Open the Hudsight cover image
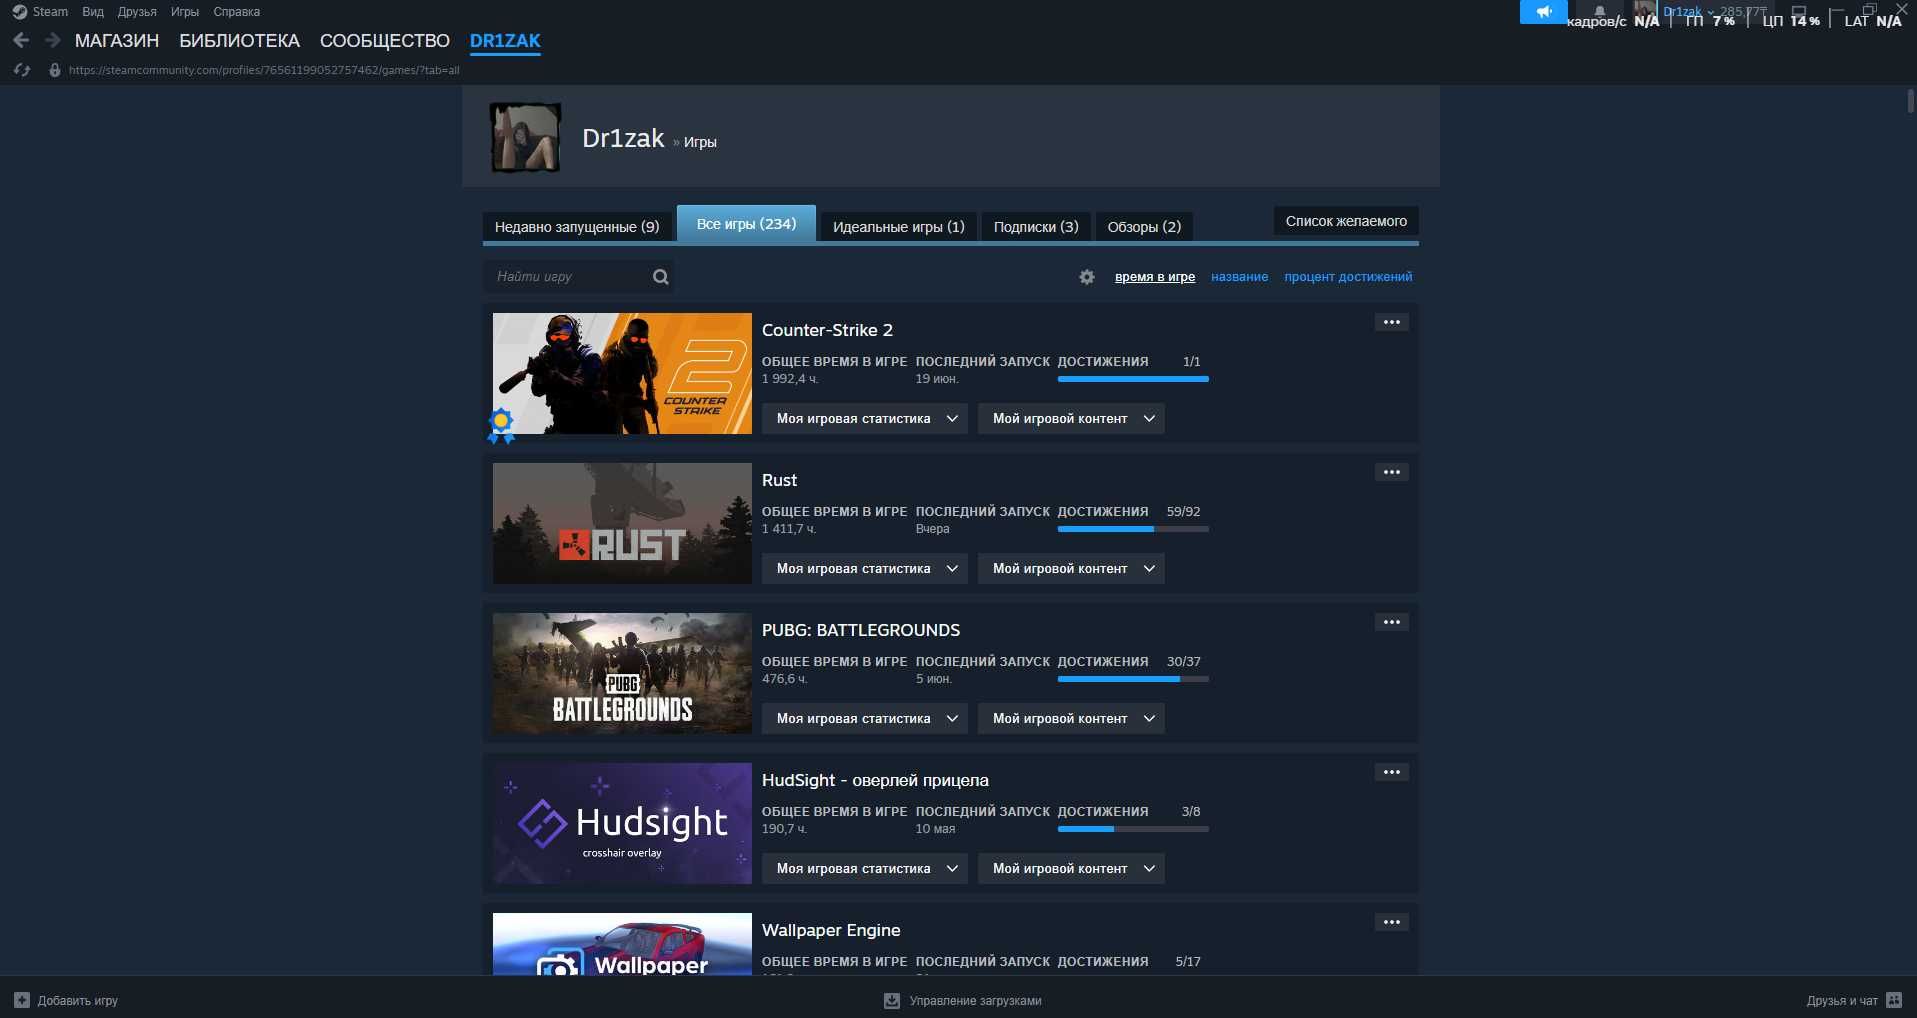The width and height of the screenshot is (1917, 1018). tap(622, 823)
